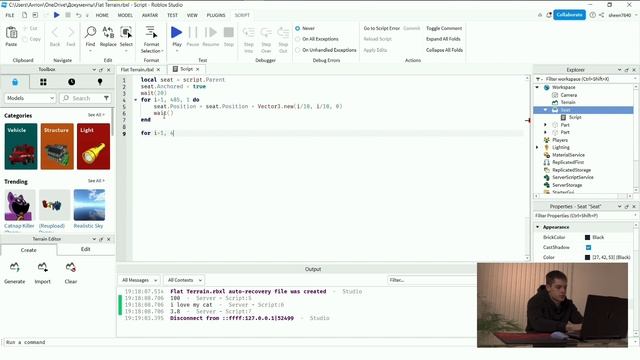Switch Terrain Editor to Edit tab
The width and height of the screenshot is (640, 360).
pos(85,249)
